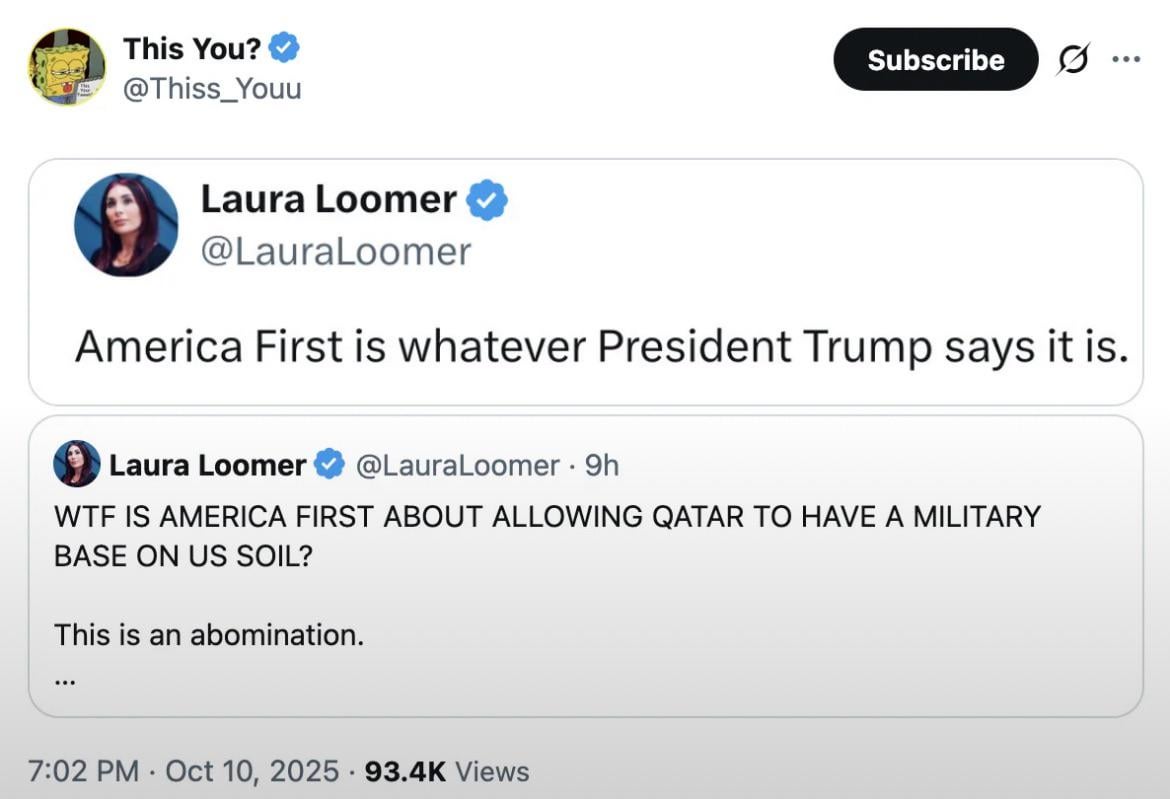Viewport: 1170px width, 799px height.
Task: Click Laura Loomer's large profile photo
Action: coord(126,225)
